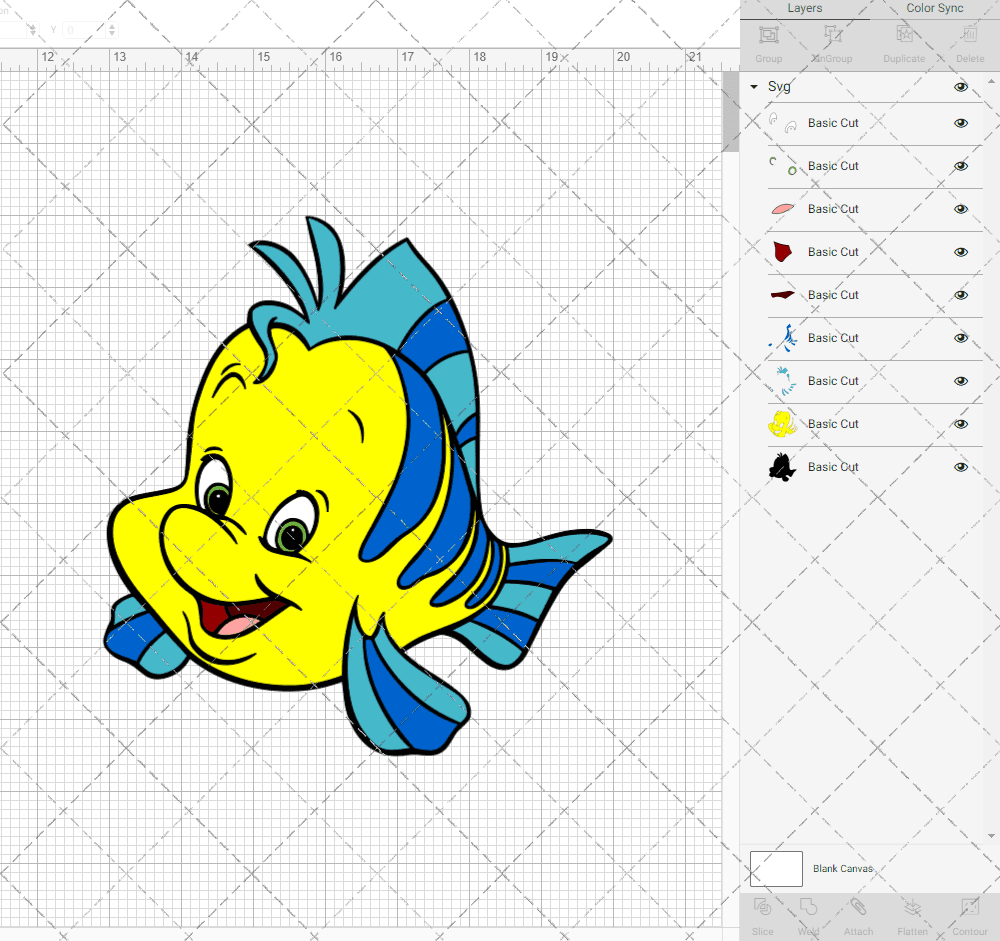This screenshot has height=941, width=1000.
Task: Click the canvas vertical scrollbar thumb
Action: click(730, 111)
